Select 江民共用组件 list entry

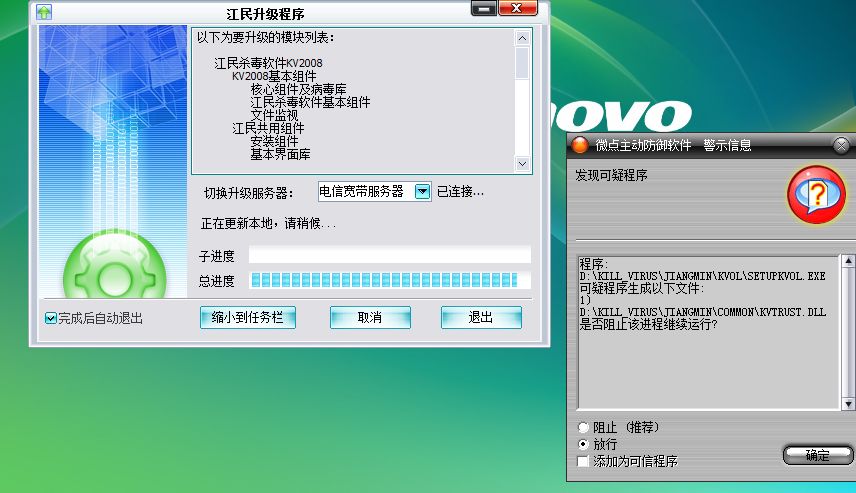point(268,129)
